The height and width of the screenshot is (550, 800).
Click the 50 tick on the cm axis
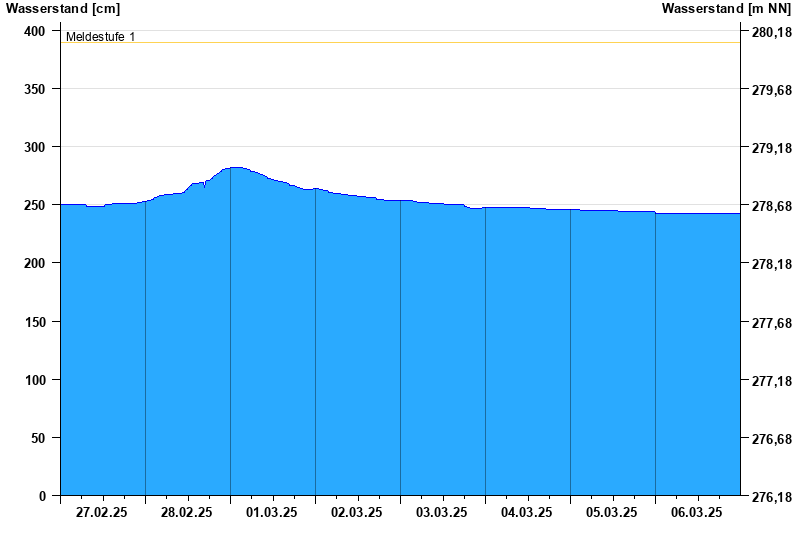pyautogui.click(x=38, y=438)
